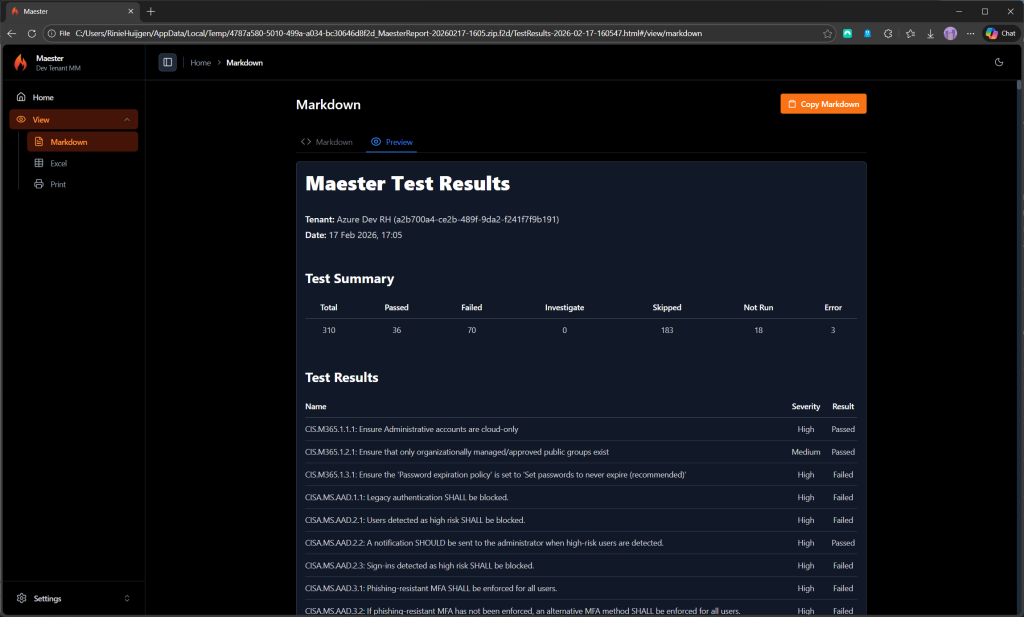Click the 'Total' value 310
The image size is (1024, 617).
[328, 330]
